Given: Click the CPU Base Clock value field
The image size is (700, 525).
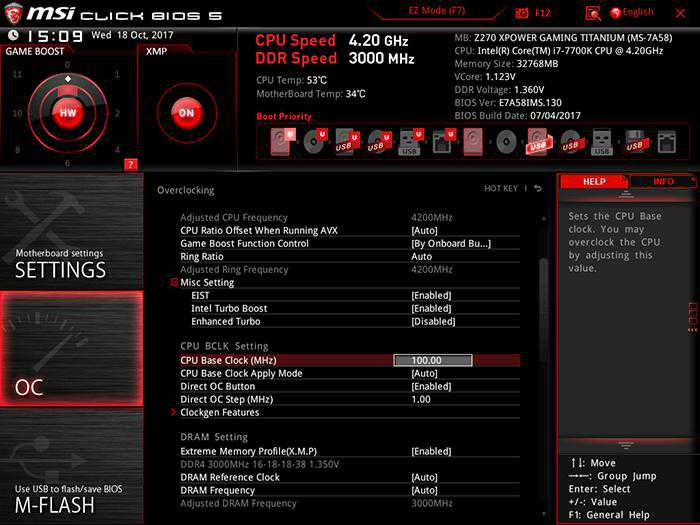Looking at the screenshot, I should click(432, 360).
